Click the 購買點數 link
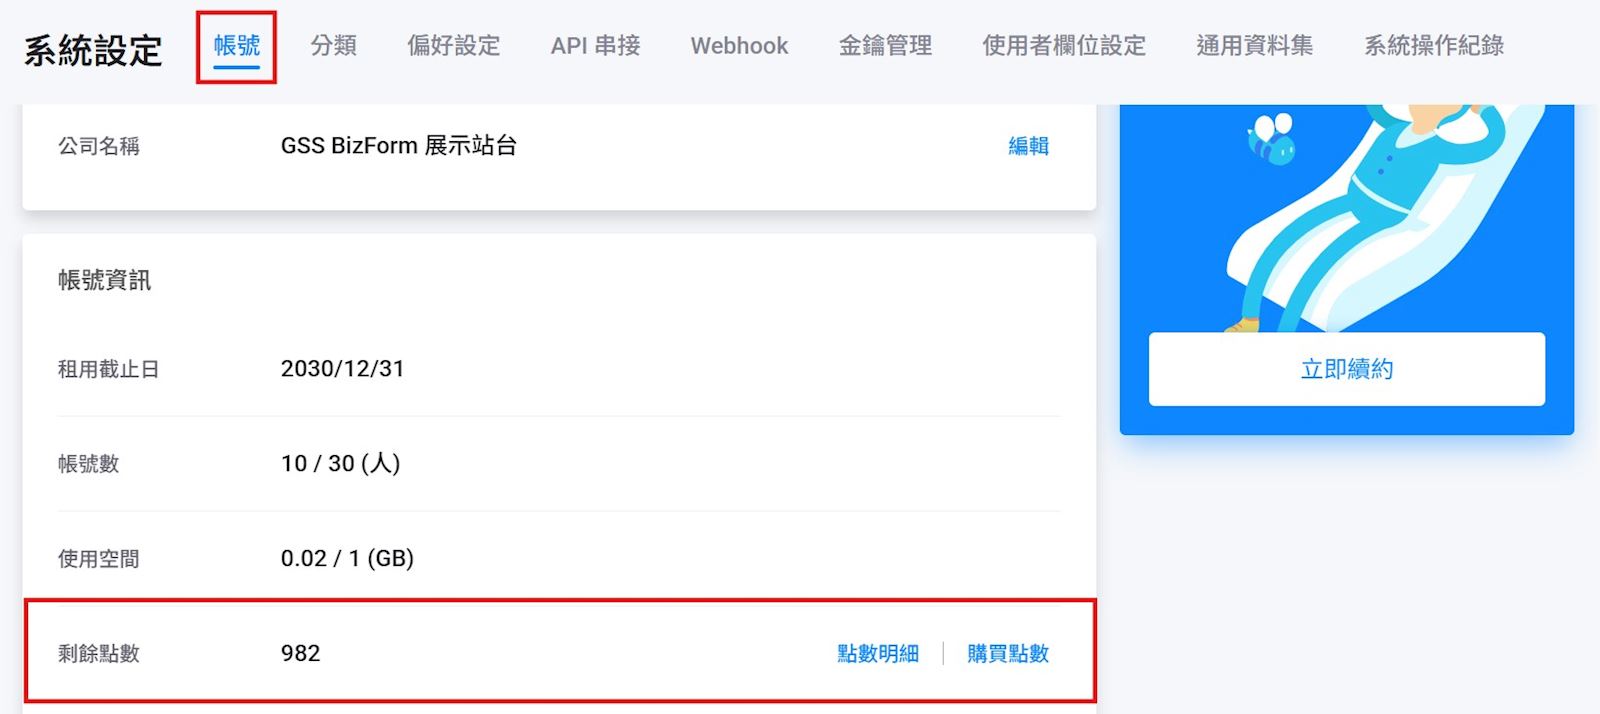 pos(1008,654)
